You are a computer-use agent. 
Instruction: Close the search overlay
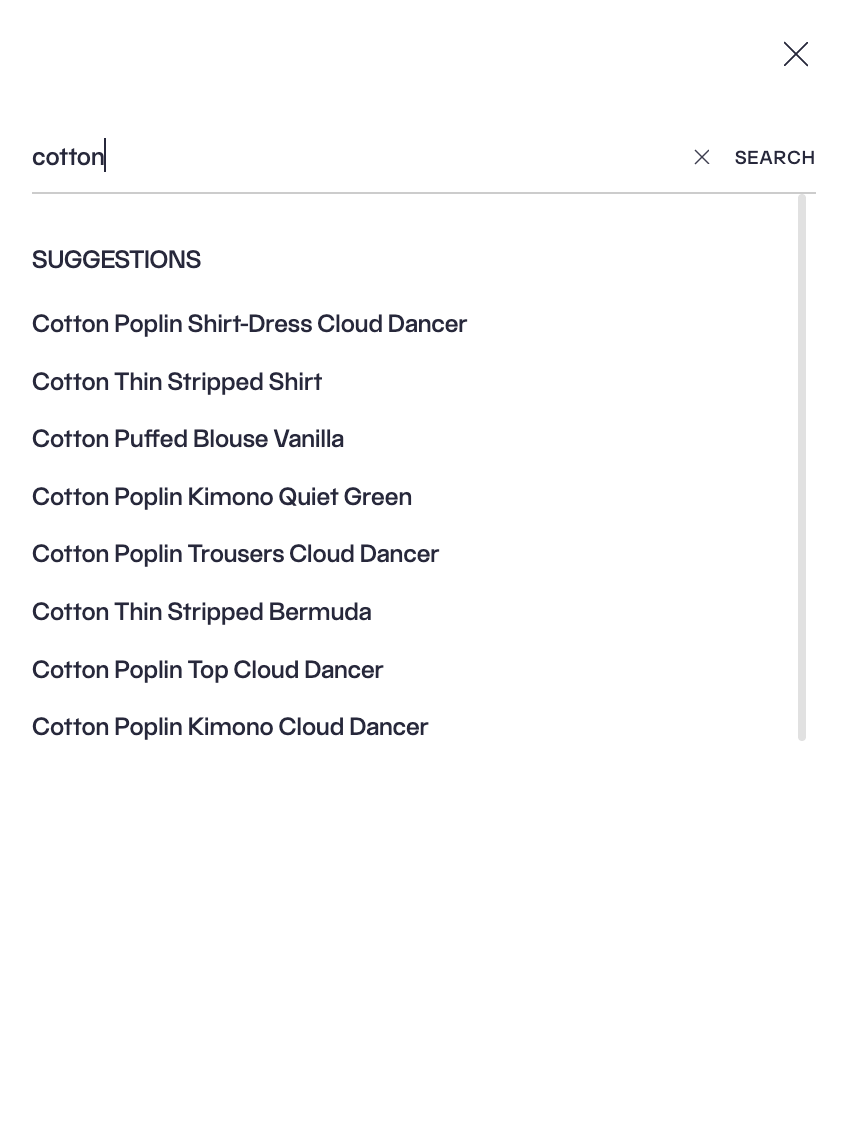click(x=795, y=54)
